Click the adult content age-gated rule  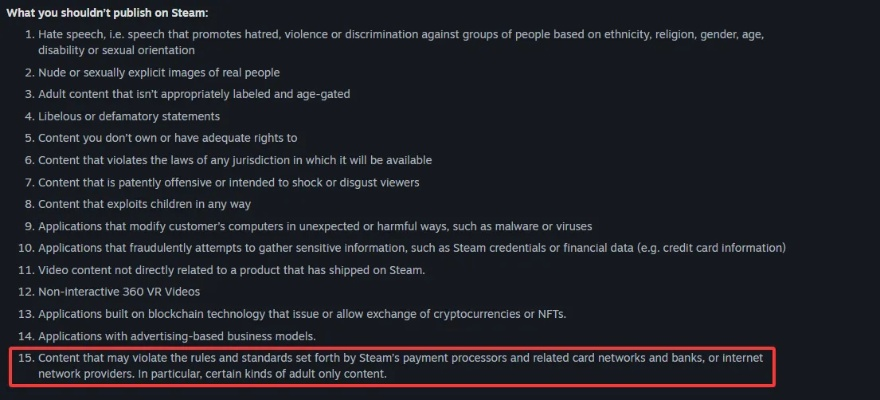click(x=194, y=94)
